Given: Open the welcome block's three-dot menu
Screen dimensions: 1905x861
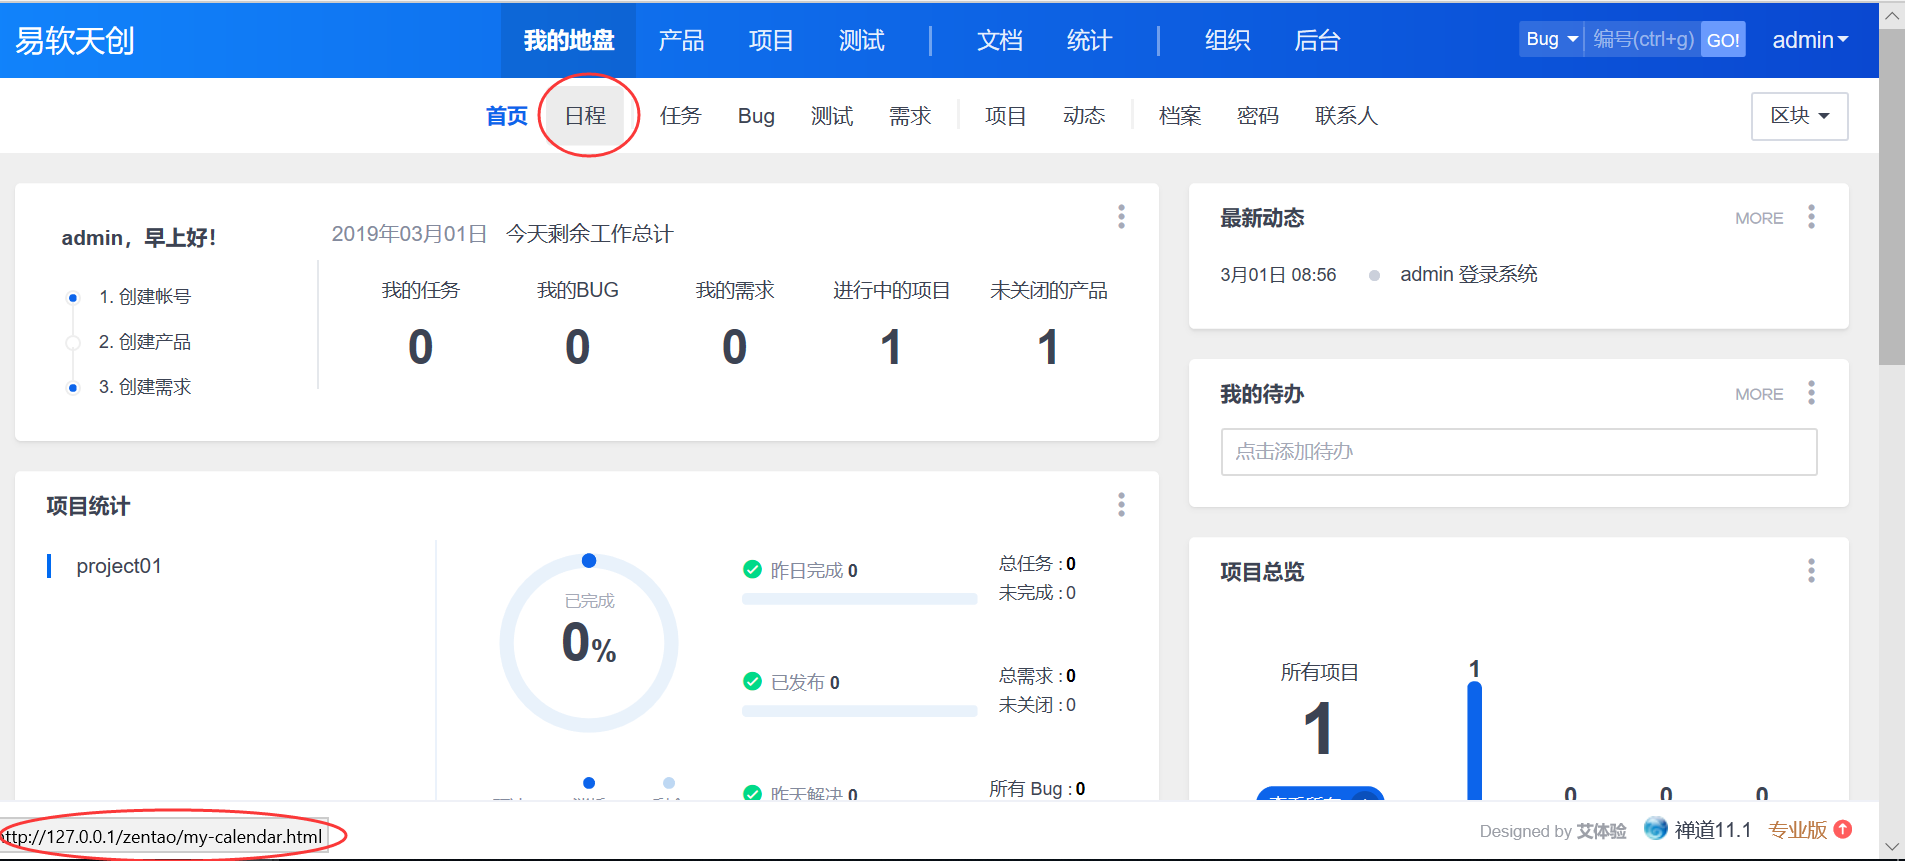Looking at the screenshot, I should 1121,217.
